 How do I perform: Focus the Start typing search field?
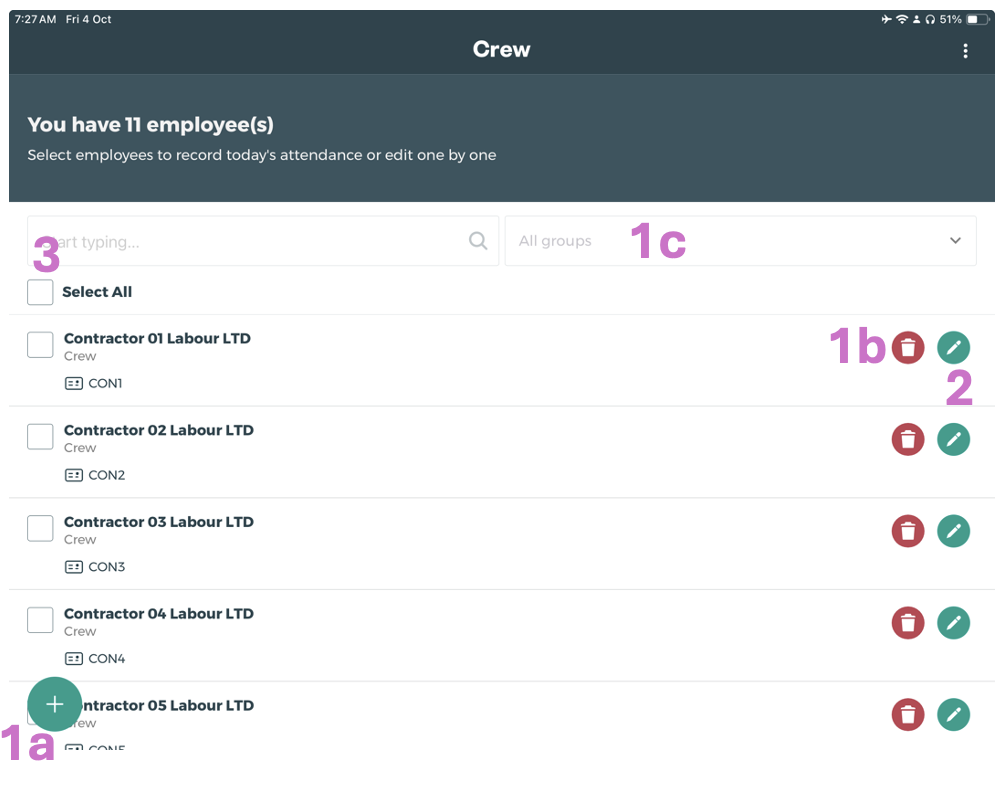(x=250, y=241)
